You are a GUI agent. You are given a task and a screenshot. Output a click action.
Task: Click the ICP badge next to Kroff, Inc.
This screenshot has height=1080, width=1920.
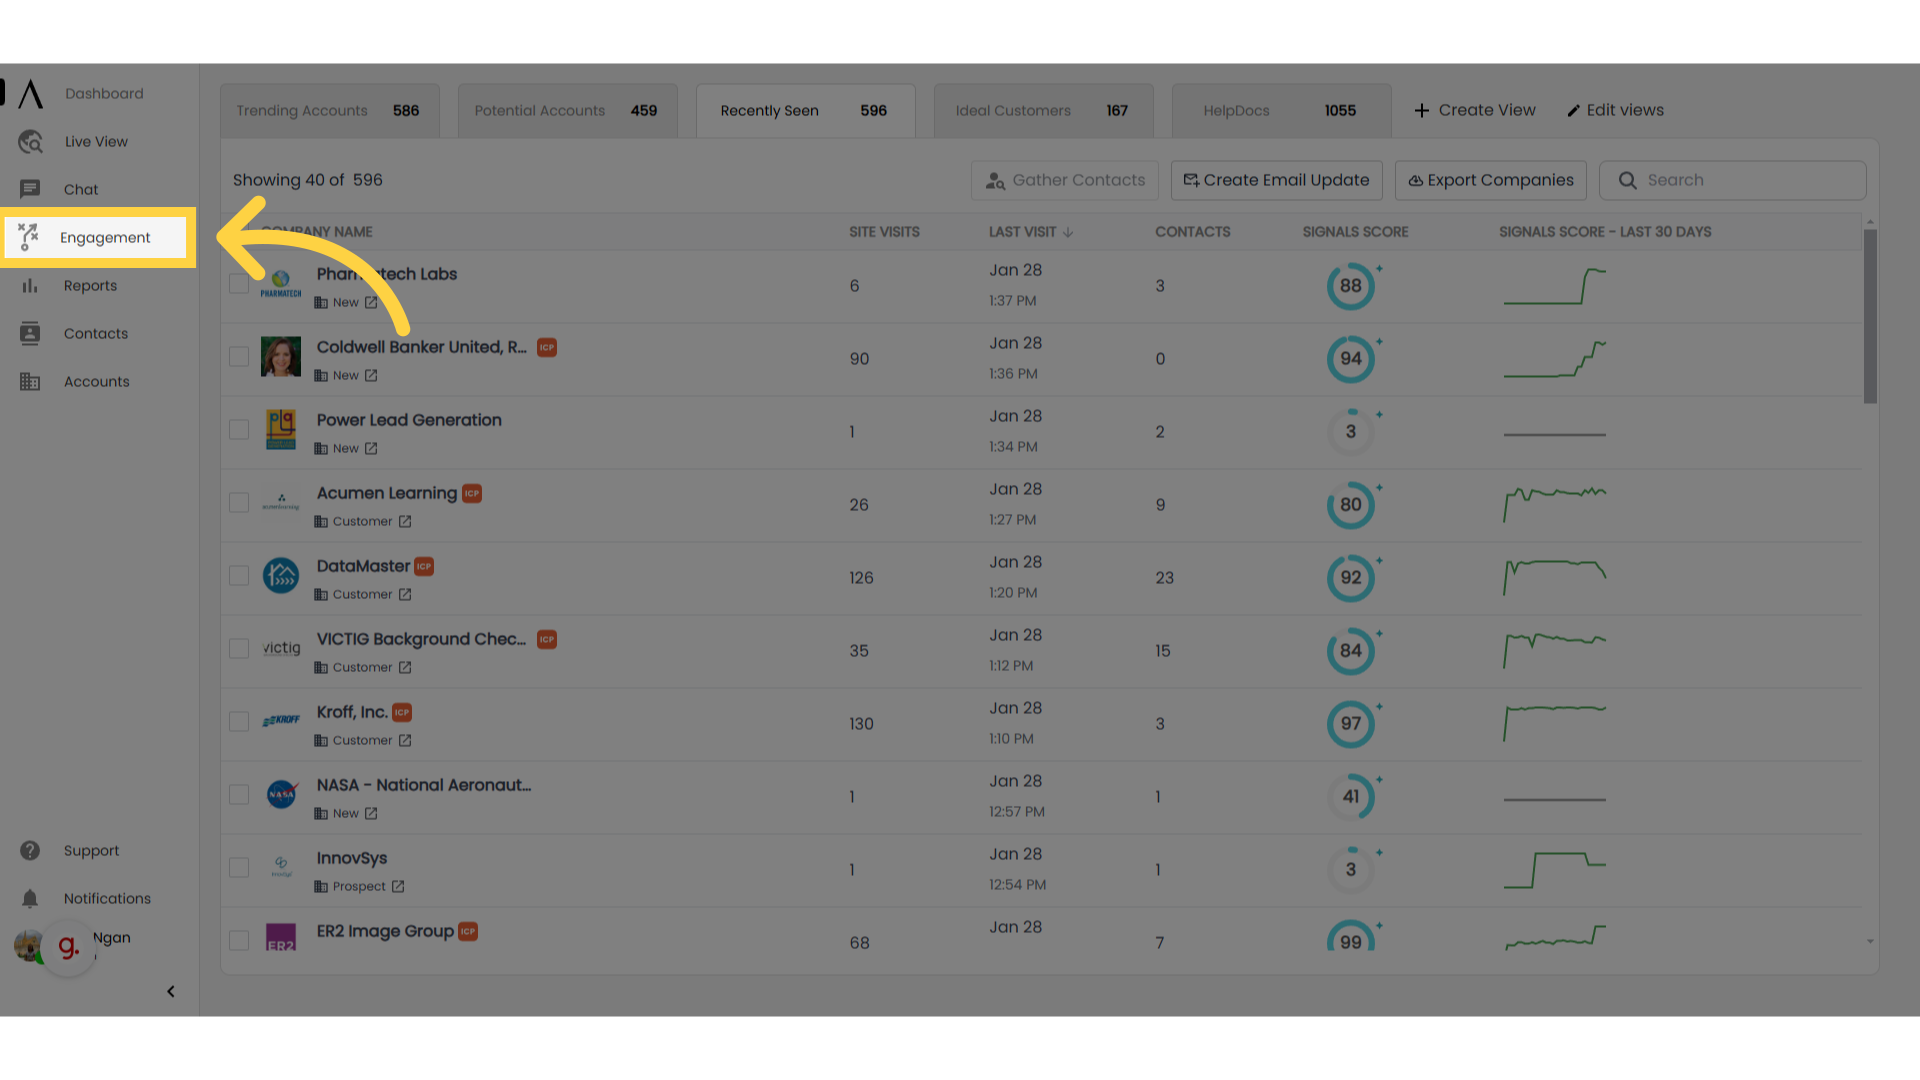[x=402, y=713]
